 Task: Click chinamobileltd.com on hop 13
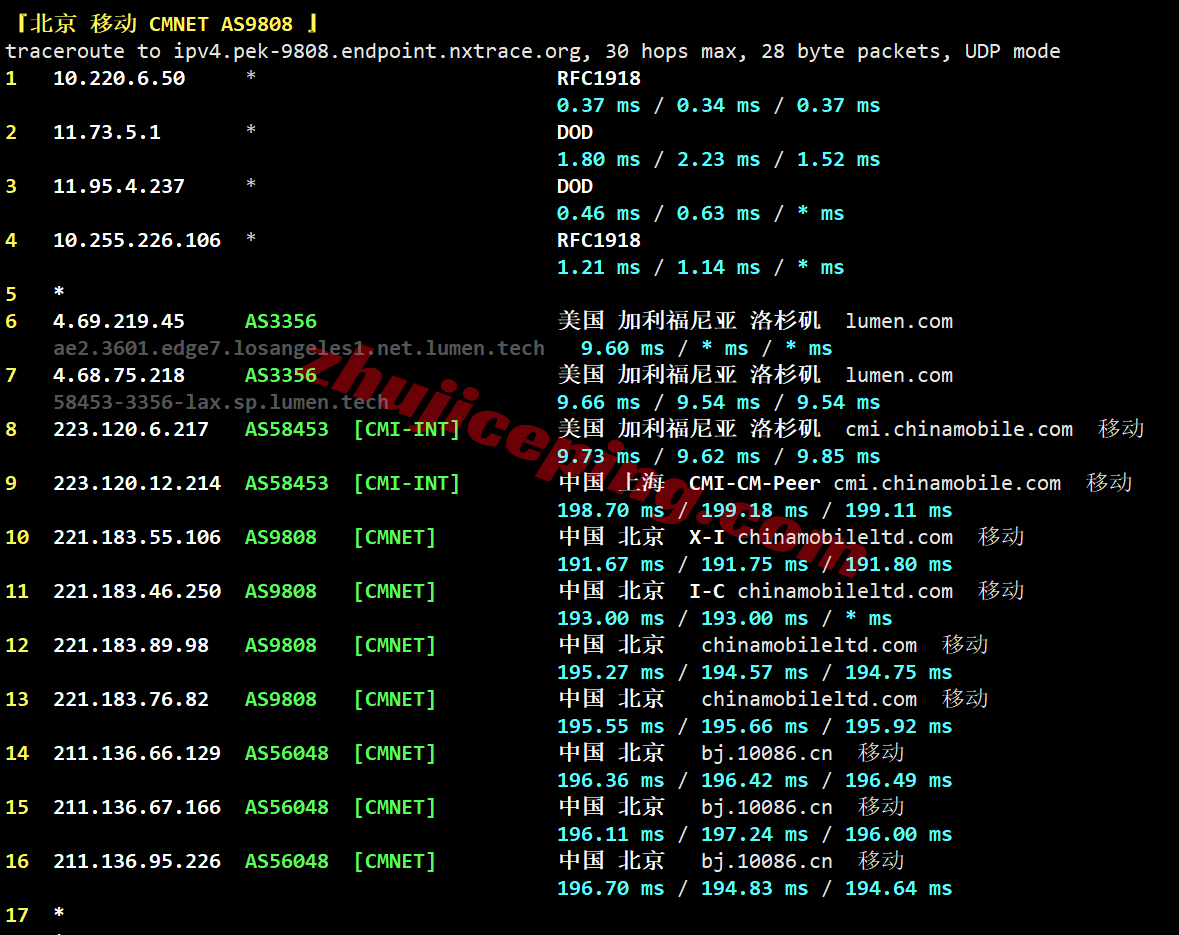pyautogui.click(x=809, y=700)
